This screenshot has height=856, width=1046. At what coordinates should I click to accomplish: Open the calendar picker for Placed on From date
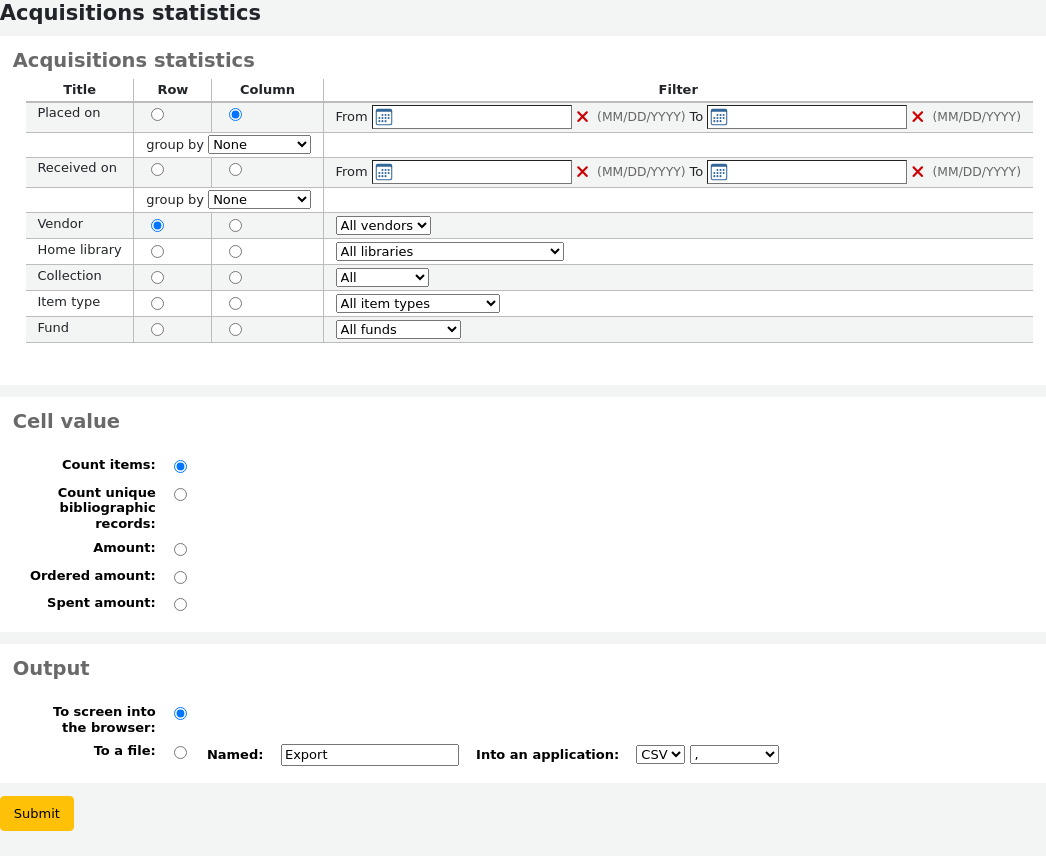383,117
